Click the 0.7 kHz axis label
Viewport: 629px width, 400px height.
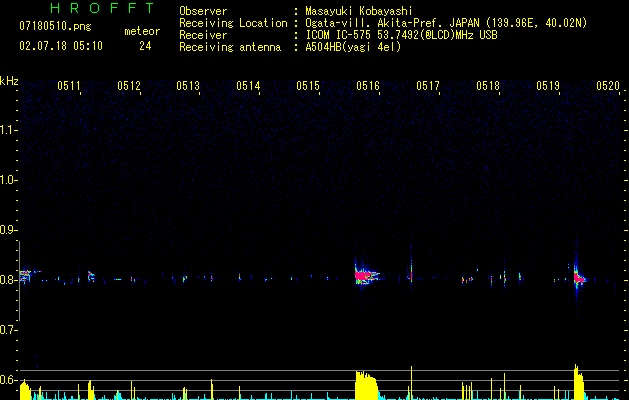pyautogui.click(x=8, y=330)
